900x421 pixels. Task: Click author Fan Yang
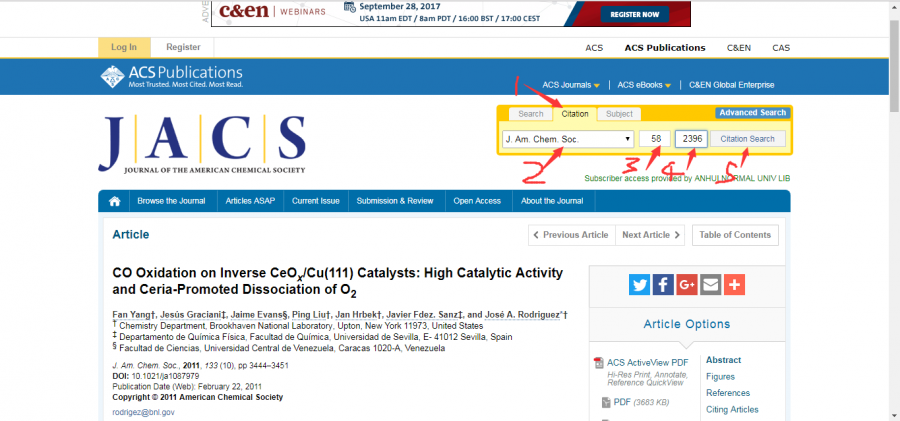pyautogui.click(x=131, y=315)
